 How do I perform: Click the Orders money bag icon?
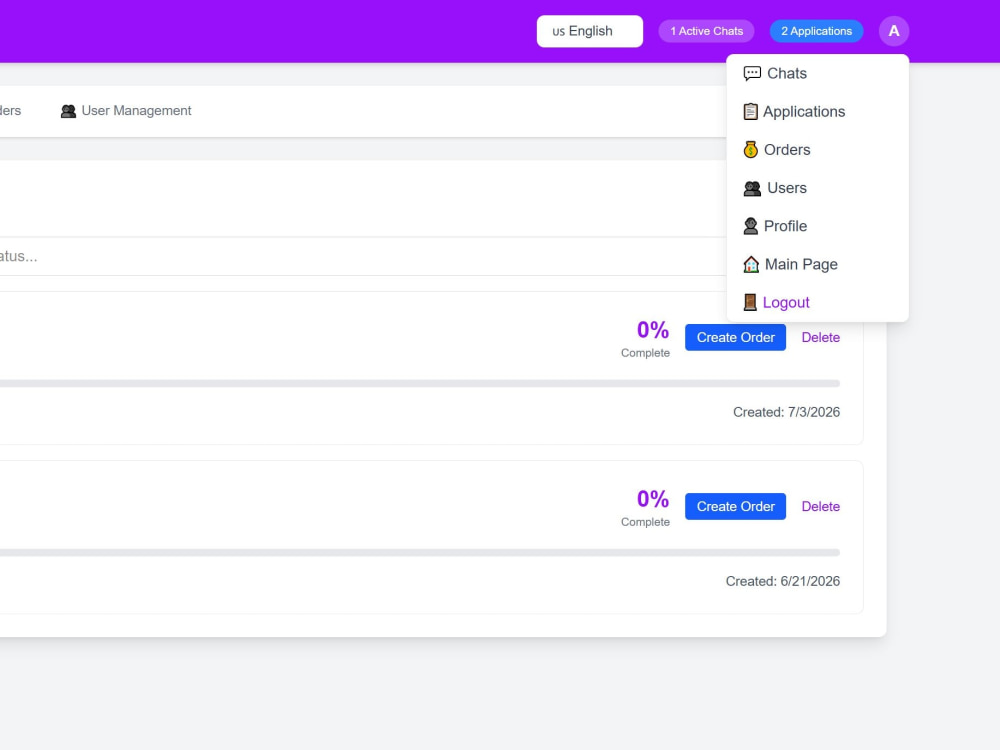[751, 150]
